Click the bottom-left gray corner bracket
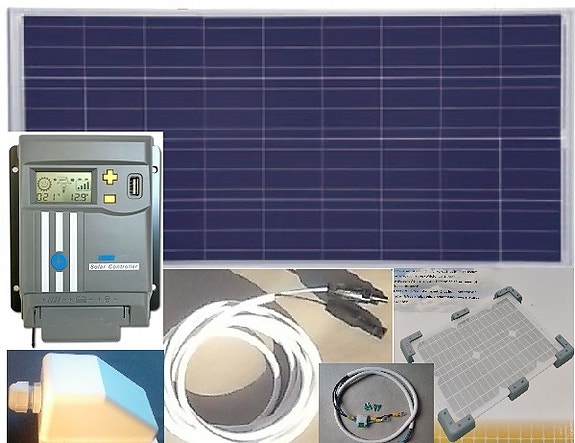This screenshot has width=575, height=443. click(x=455, y=424)
